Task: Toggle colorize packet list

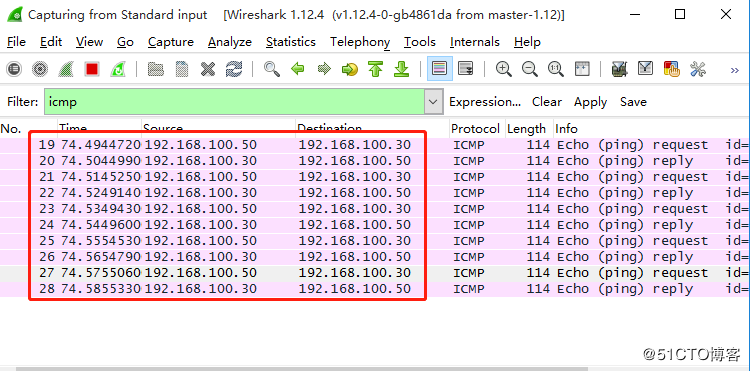Action: 439,69
